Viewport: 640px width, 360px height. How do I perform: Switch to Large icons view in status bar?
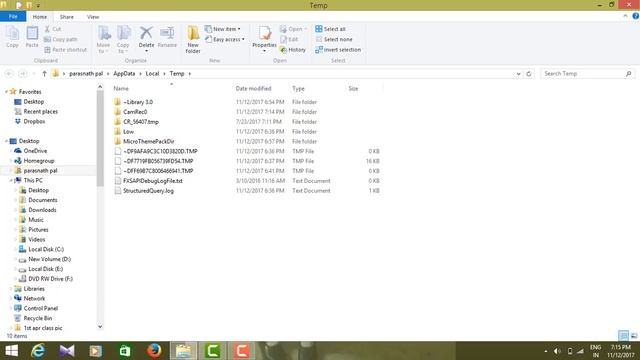click(x=634, y=336)
